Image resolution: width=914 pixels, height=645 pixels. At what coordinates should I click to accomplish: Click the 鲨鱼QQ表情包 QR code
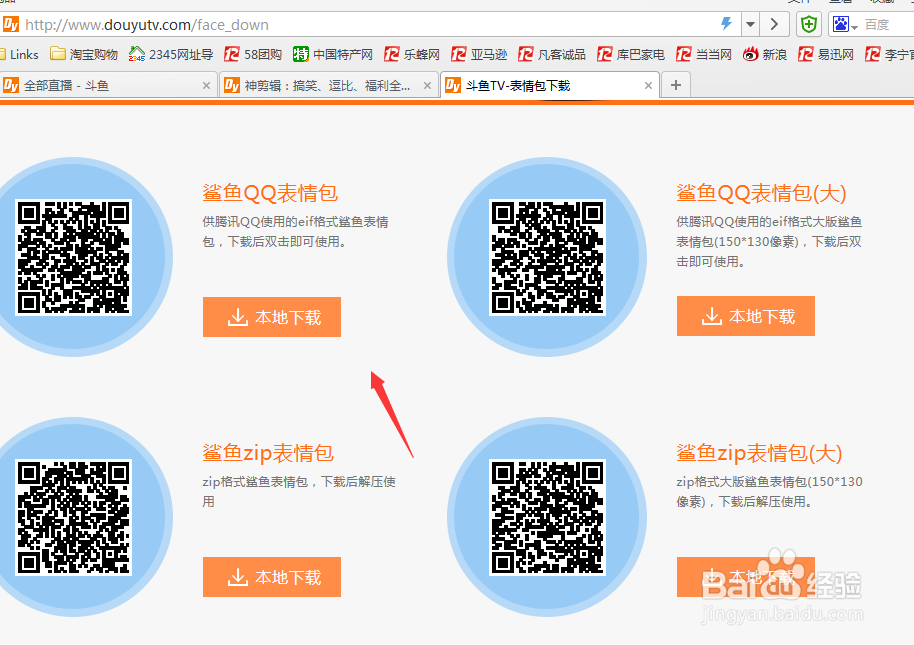pyautogui.click(x=73, y=258)
